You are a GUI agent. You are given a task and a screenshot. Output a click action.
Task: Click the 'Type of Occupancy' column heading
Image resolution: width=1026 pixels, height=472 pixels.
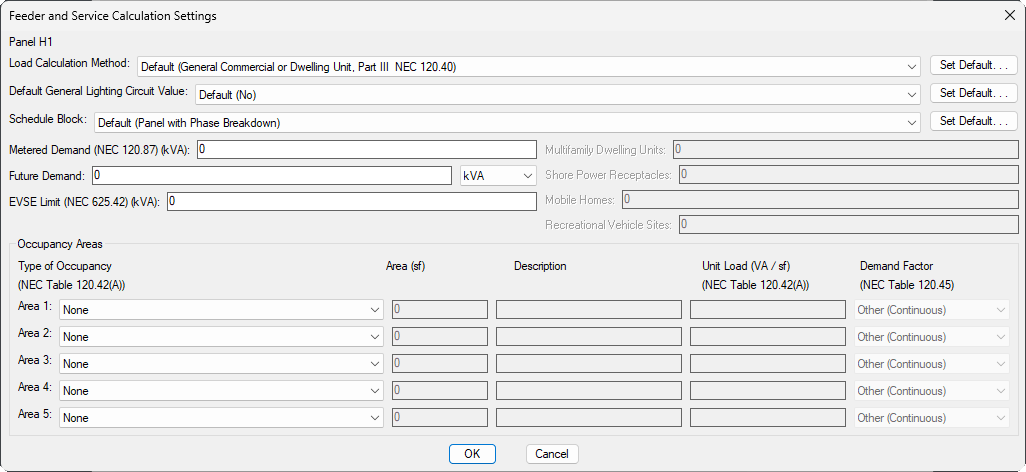coord(65,266)
